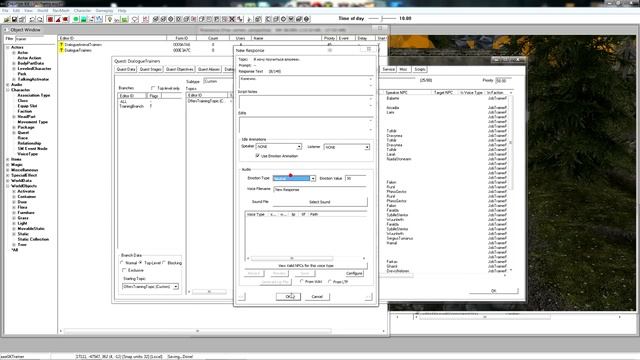Select the Quest item in Character tree
The height and width of the screenshot is (360, 640).
[23, 133]
